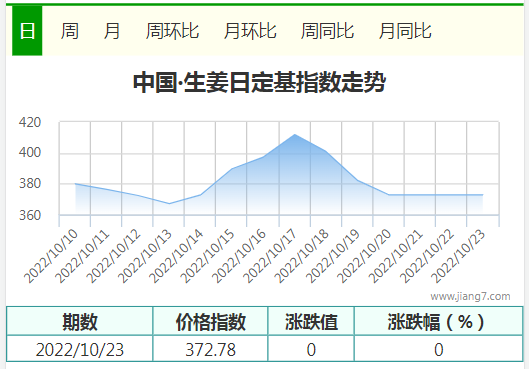Open the 月环比 tab
Viewport: 529px width, 369px height.
click(250, 31)
